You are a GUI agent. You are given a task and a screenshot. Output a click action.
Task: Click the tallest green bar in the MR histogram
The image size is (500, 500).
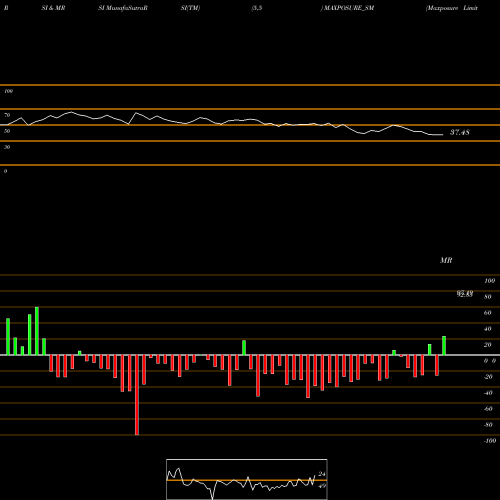[x=37, y=331]
